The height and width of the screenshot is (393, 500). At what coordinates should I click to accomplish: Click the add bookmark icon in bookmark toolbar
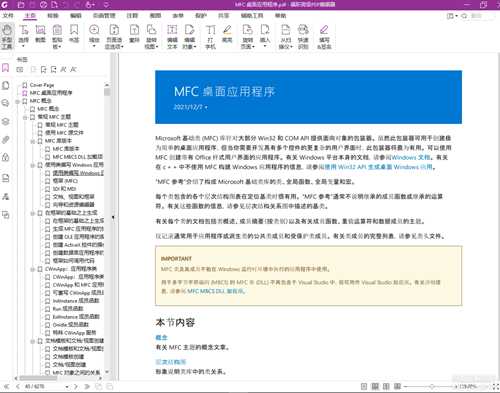click(x=44, y=69)
